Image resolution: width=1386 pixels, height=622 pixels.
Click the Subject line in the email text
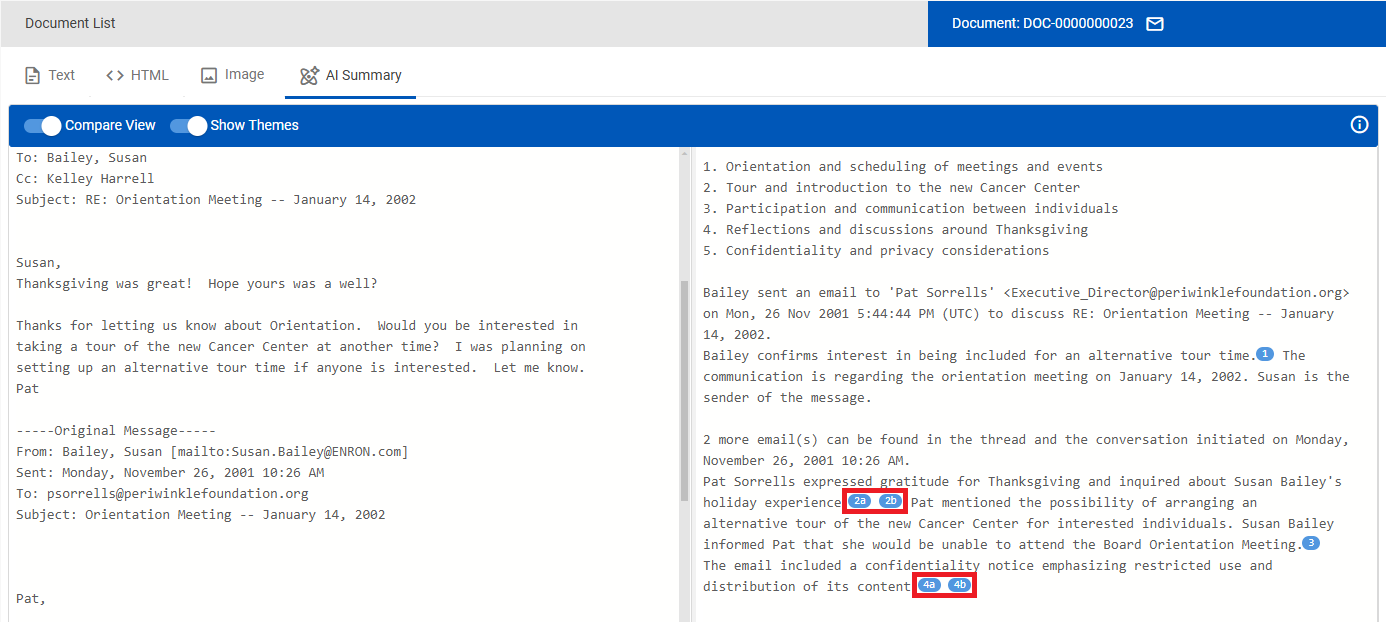coord(216,200)
